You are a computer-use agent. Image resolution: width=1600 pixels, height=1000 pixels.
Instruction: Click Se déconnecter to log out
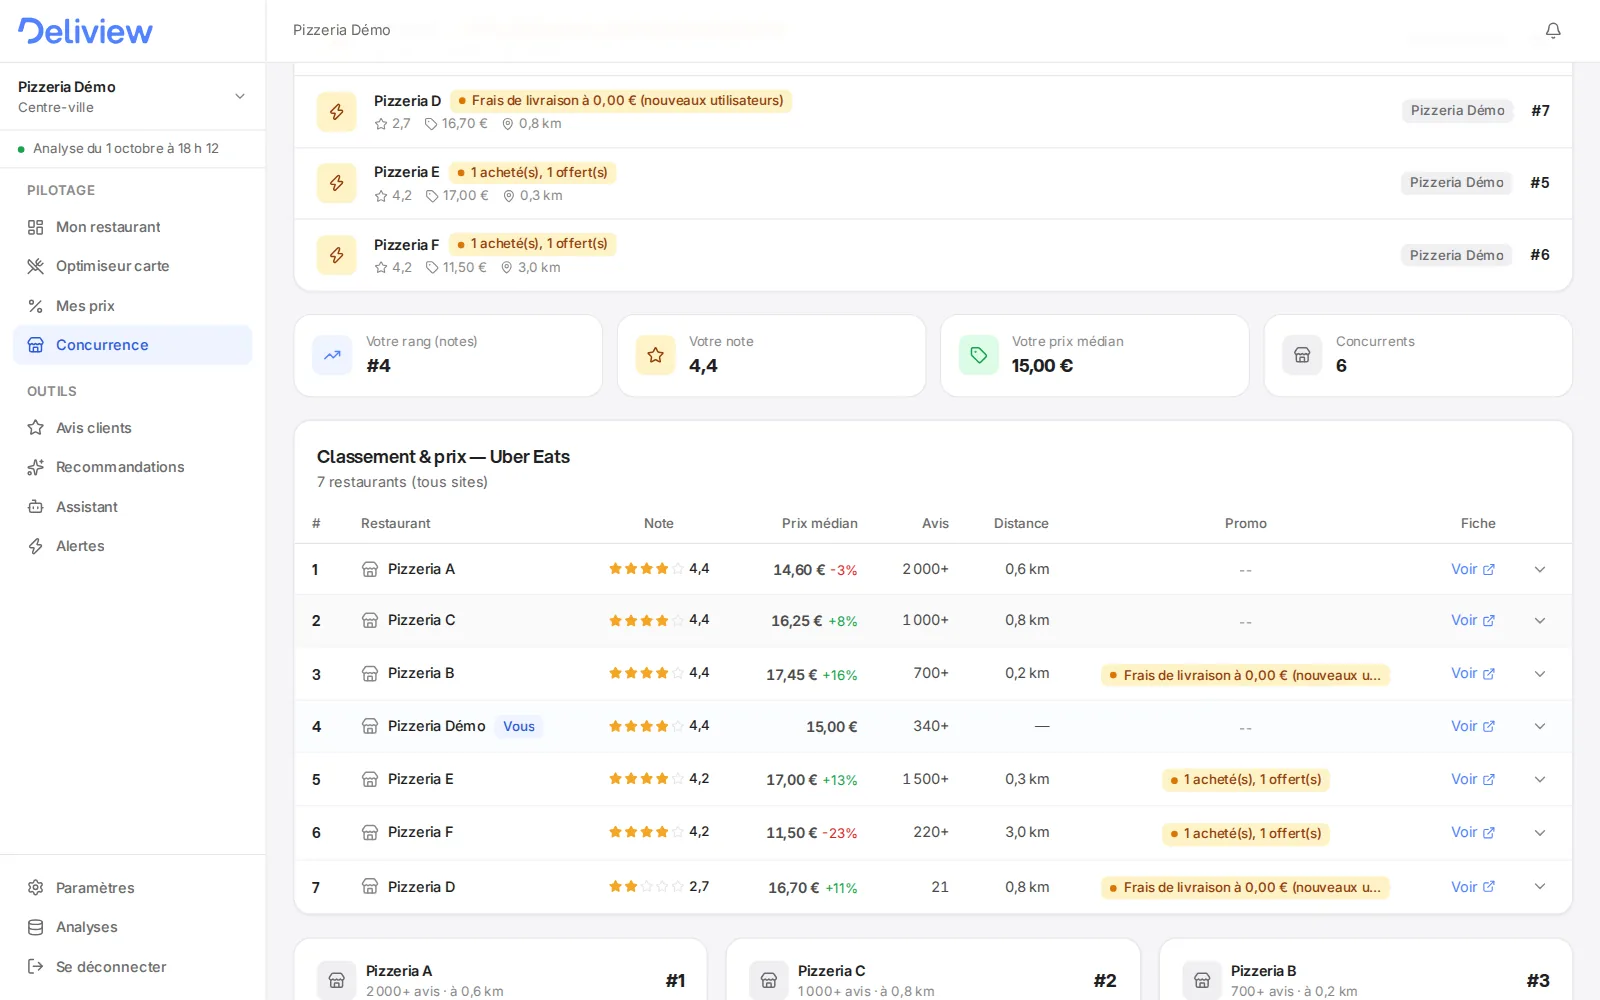coord(132,967)
